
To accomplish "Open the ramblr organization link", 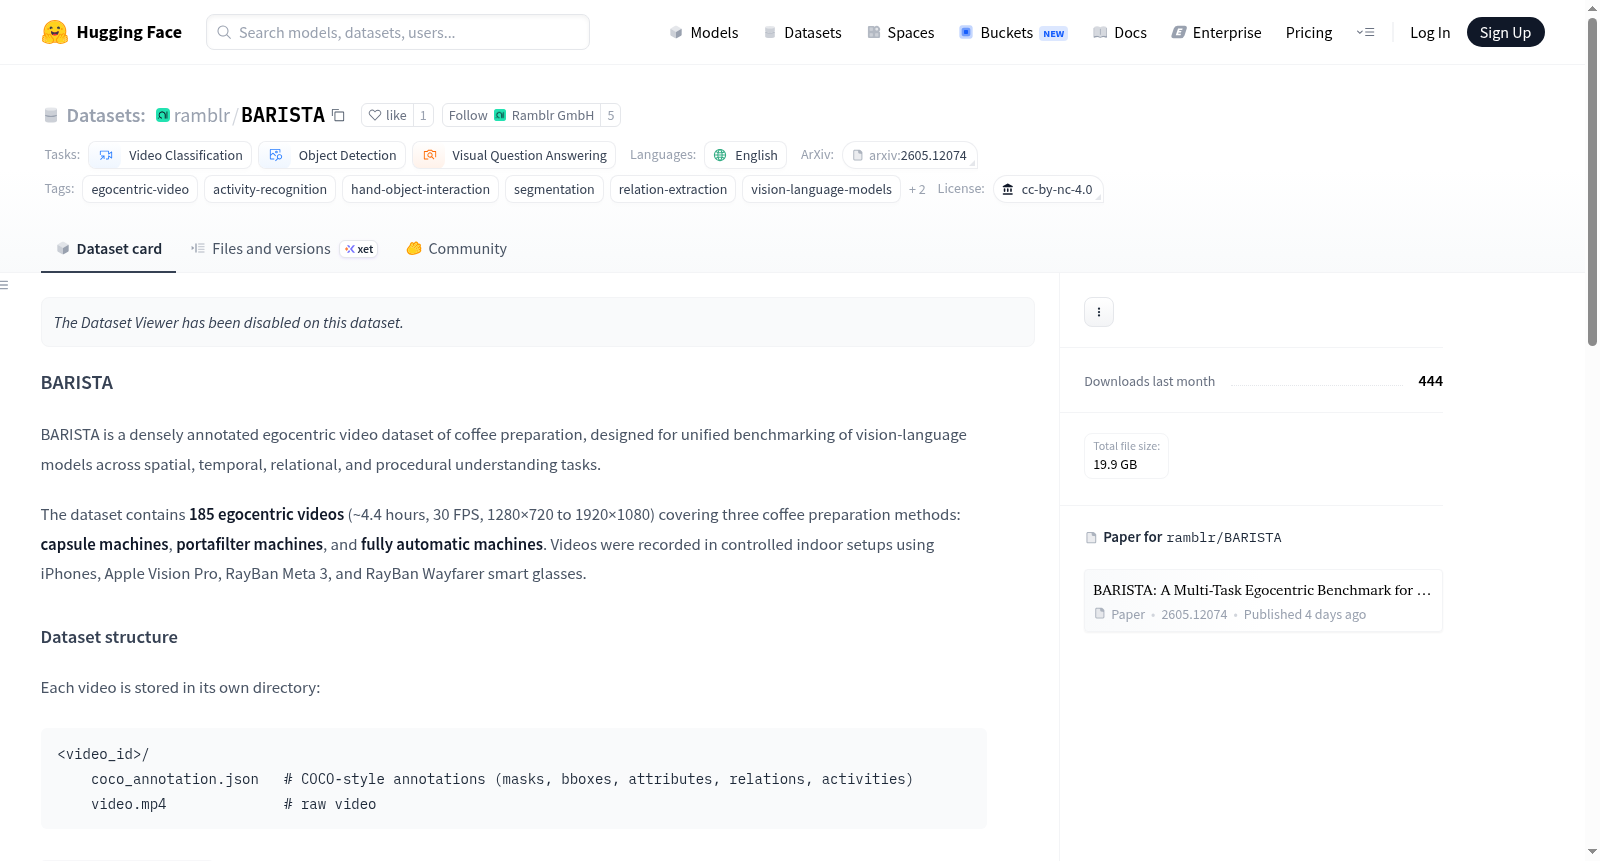I will tap(201, 115).
